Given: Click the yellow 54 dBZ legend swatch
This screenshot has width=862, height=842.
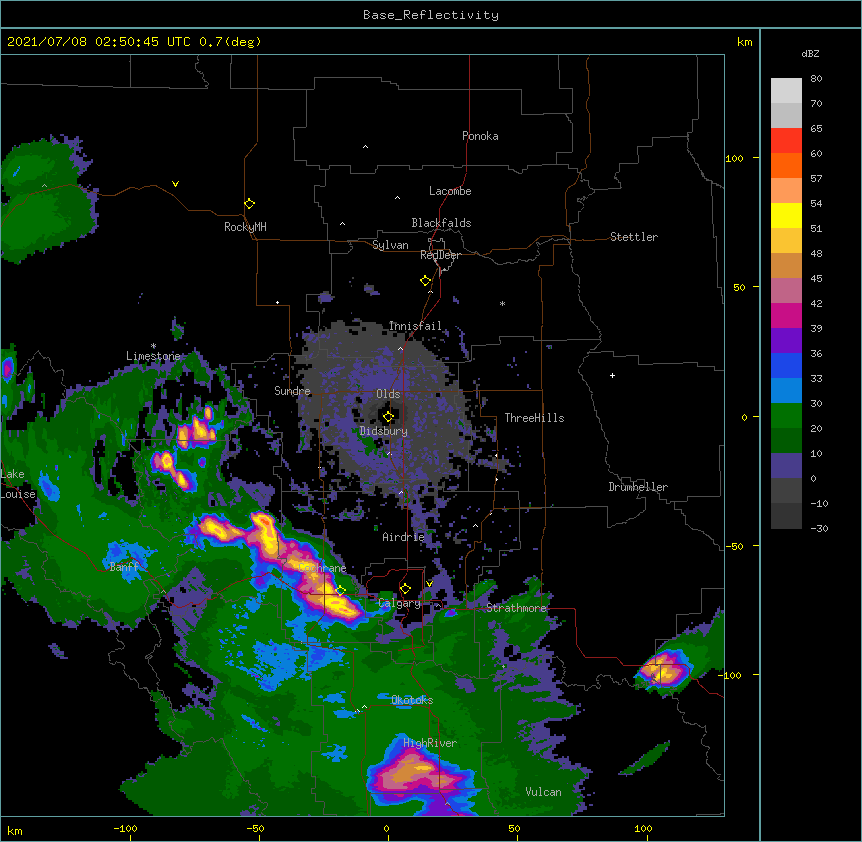Looking at the screenshot, I should coord(786,215).
